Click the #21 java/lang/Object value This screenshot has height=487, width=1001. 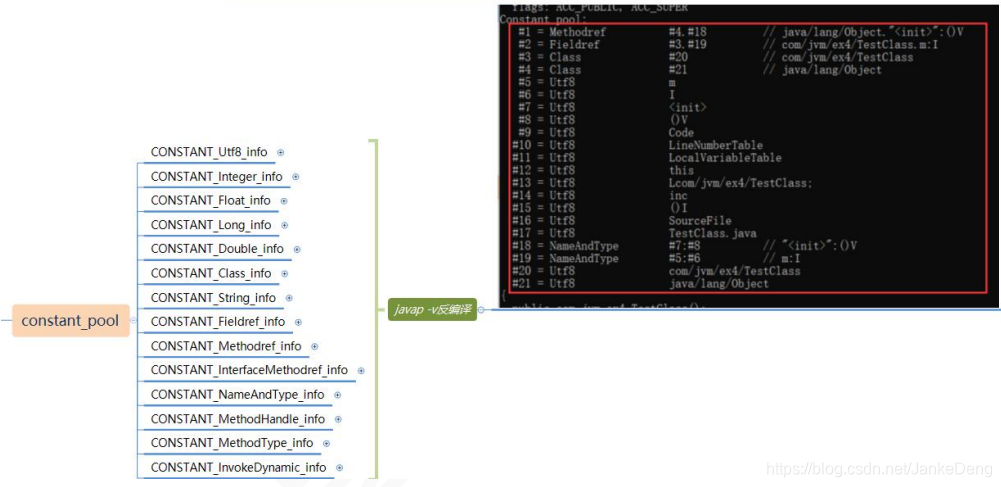pos(719,284)
